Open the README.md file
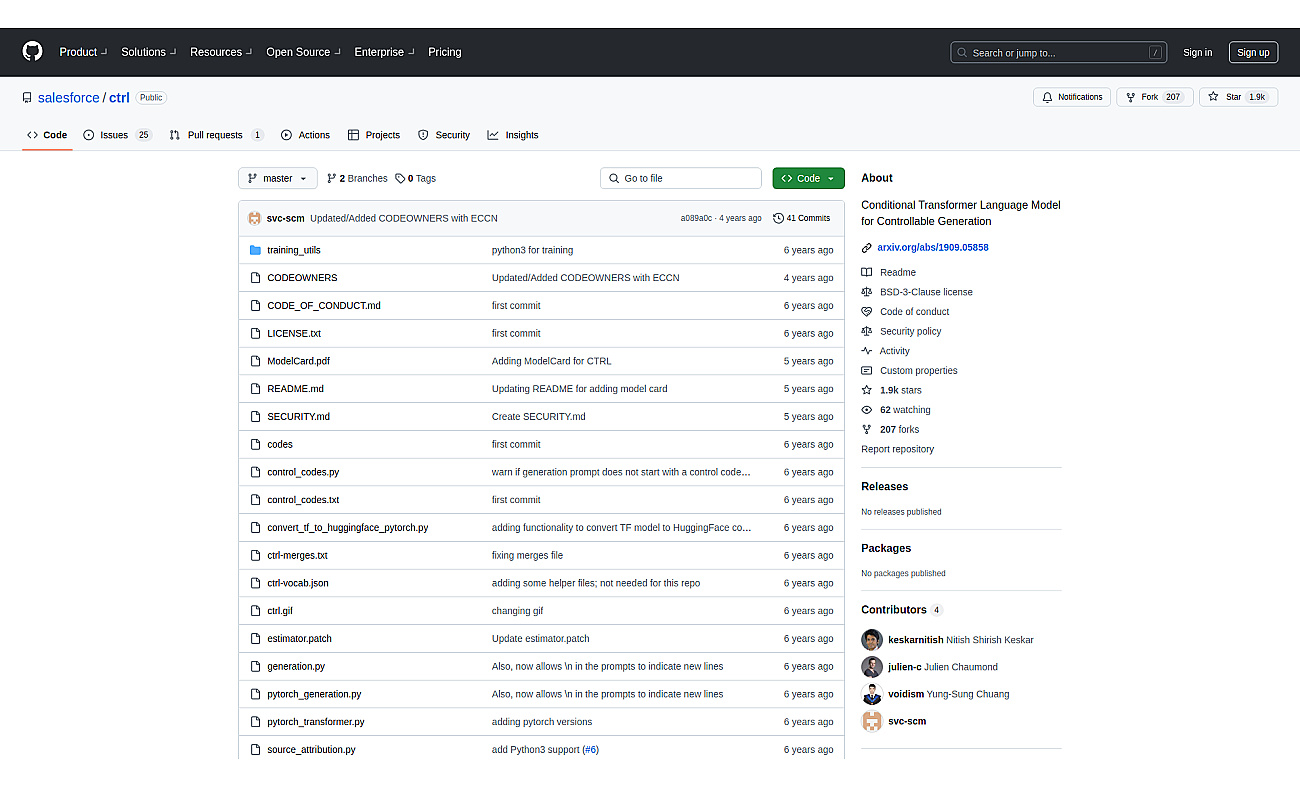Screen dimensions: 1300x788 (295, 389)
